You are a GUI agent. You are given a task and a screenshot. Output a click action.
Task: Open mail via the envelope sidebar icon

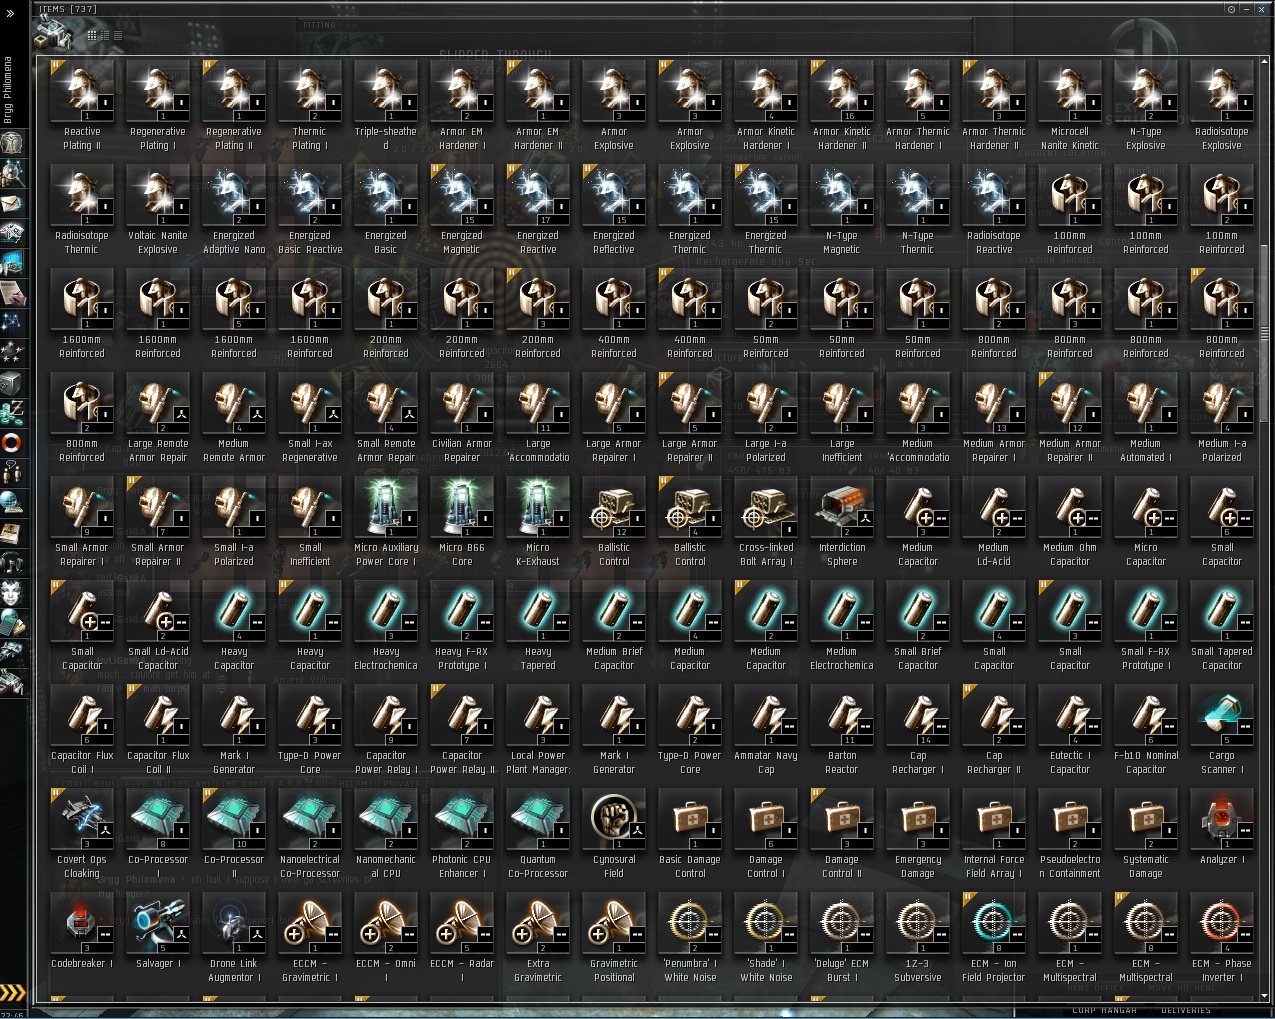[x=12, y=204]
